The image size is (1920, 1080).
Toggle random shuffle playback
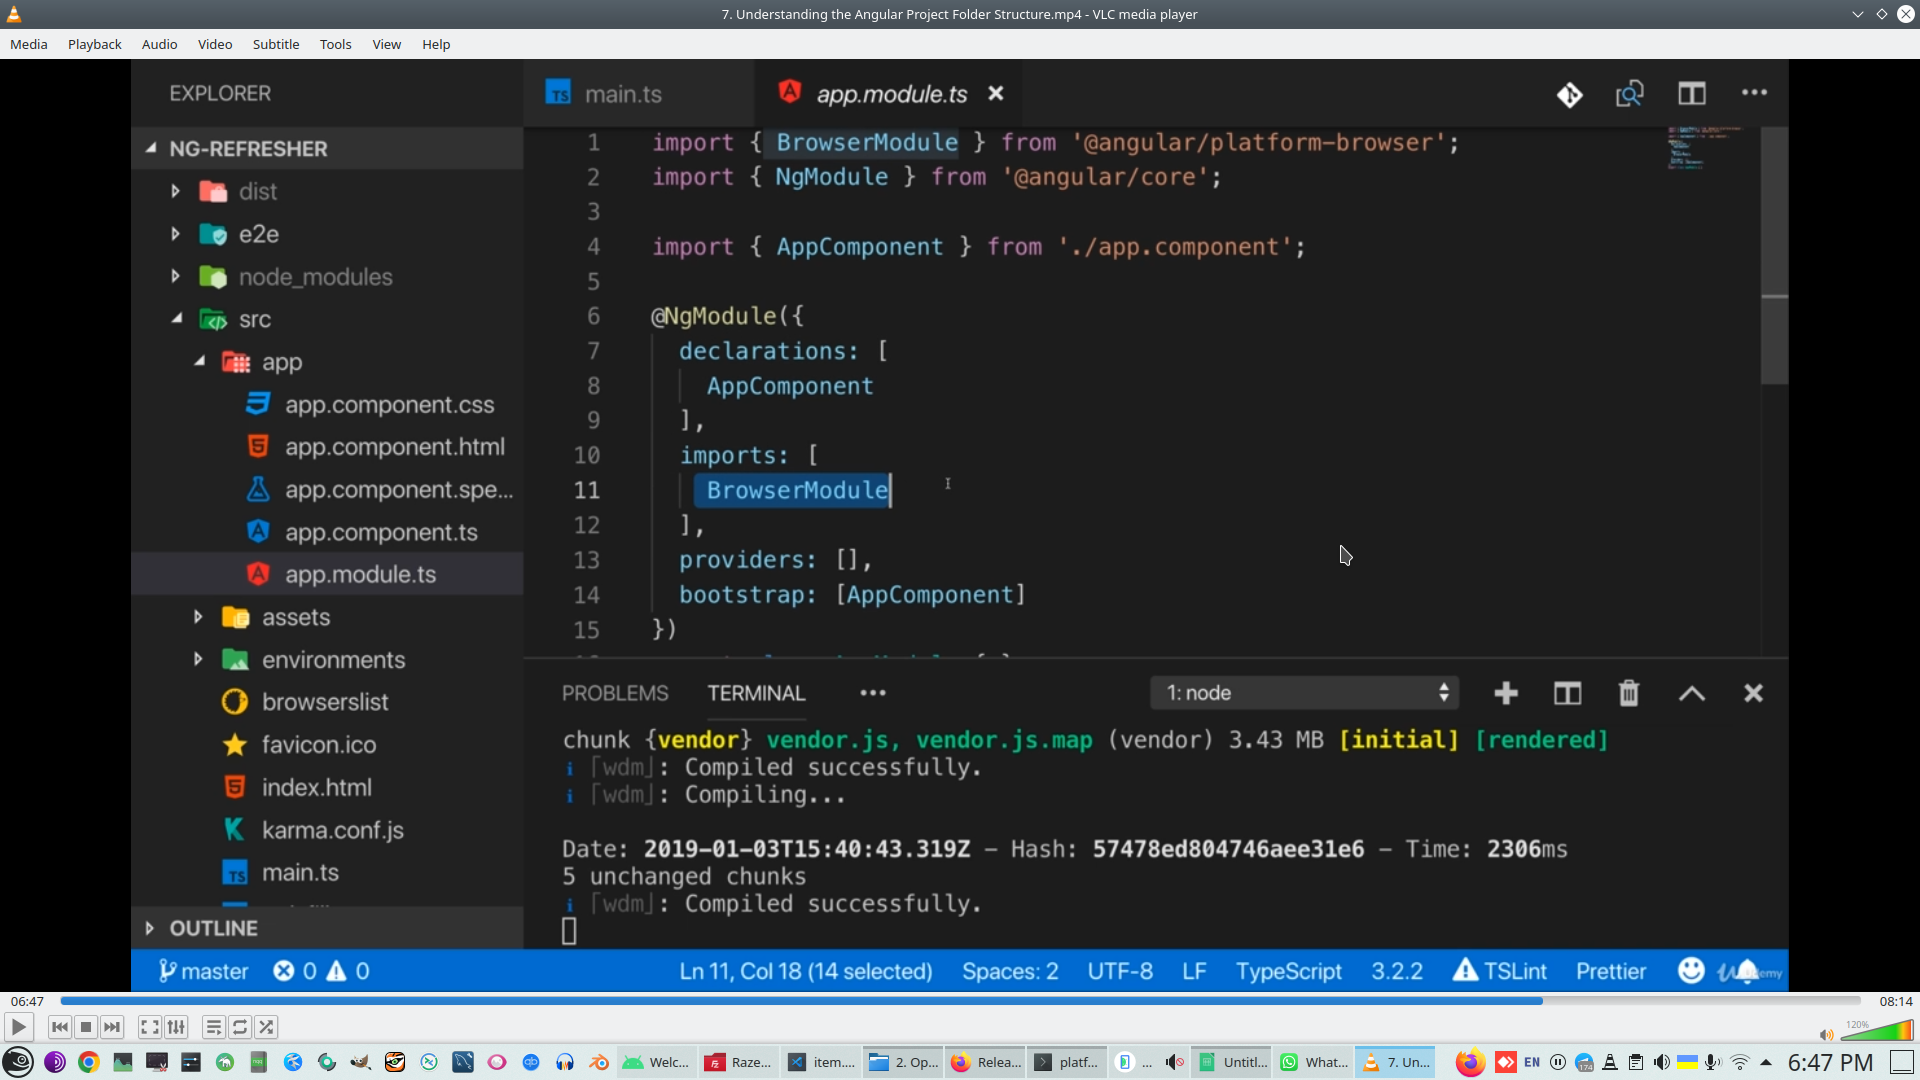[266, 1027]
